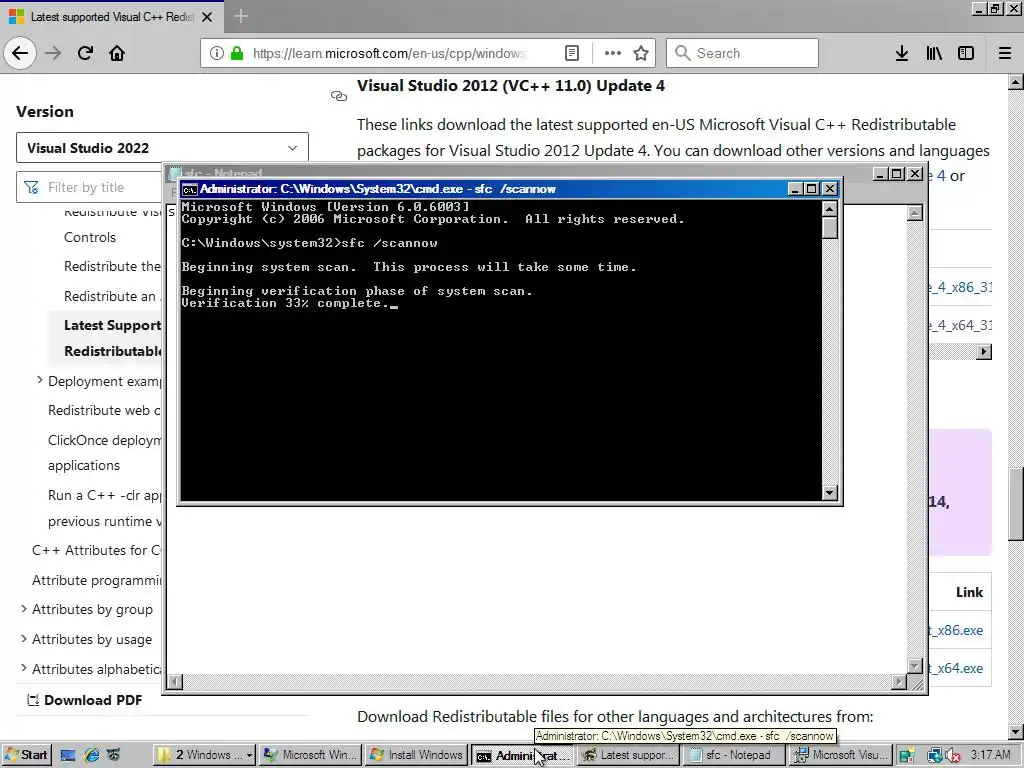Switch to Microsoft Visu... taskbar item

point(841,756)
